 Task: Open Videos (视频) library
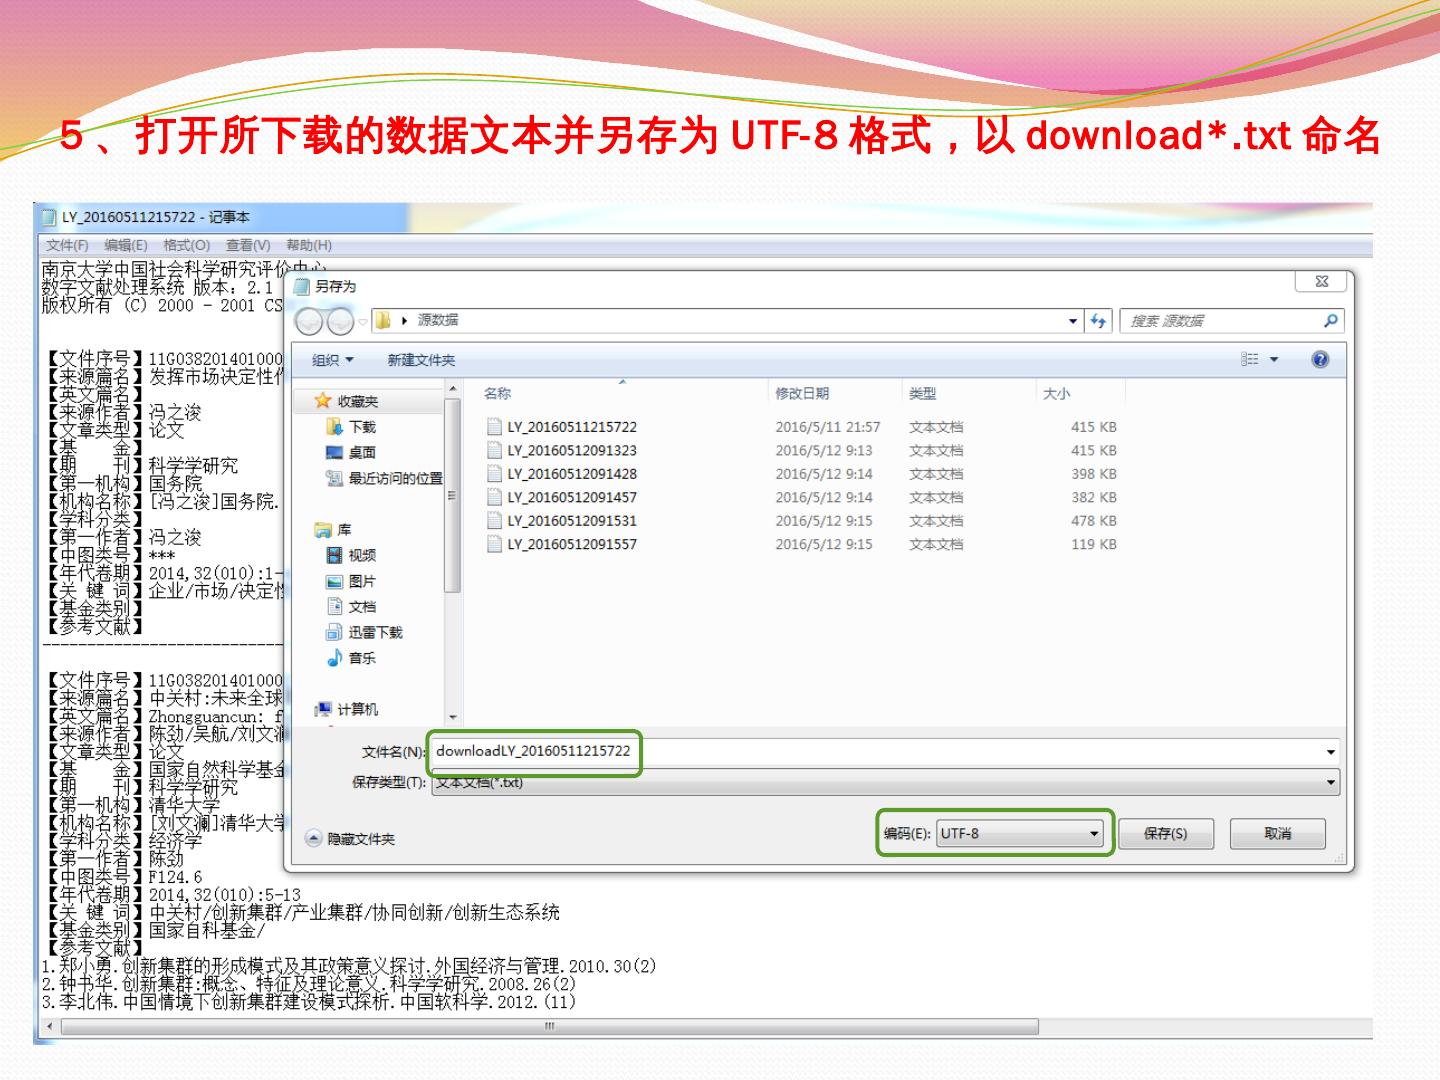point(351,555)
